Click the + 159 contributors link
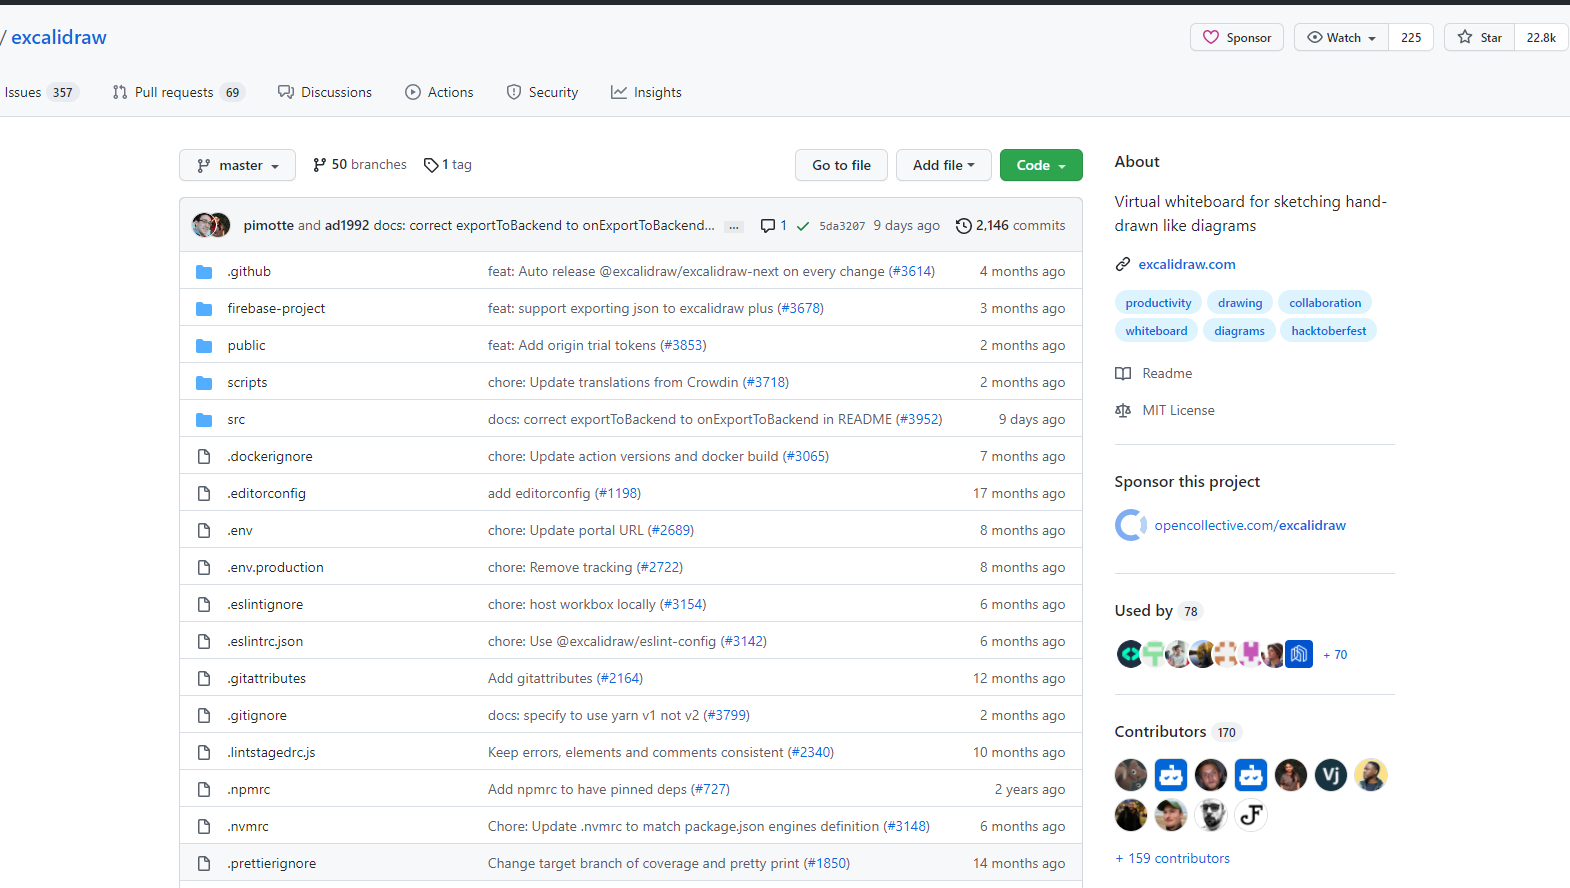The width and height of the screenshot is (1570, 888). tap(1172, 859)
